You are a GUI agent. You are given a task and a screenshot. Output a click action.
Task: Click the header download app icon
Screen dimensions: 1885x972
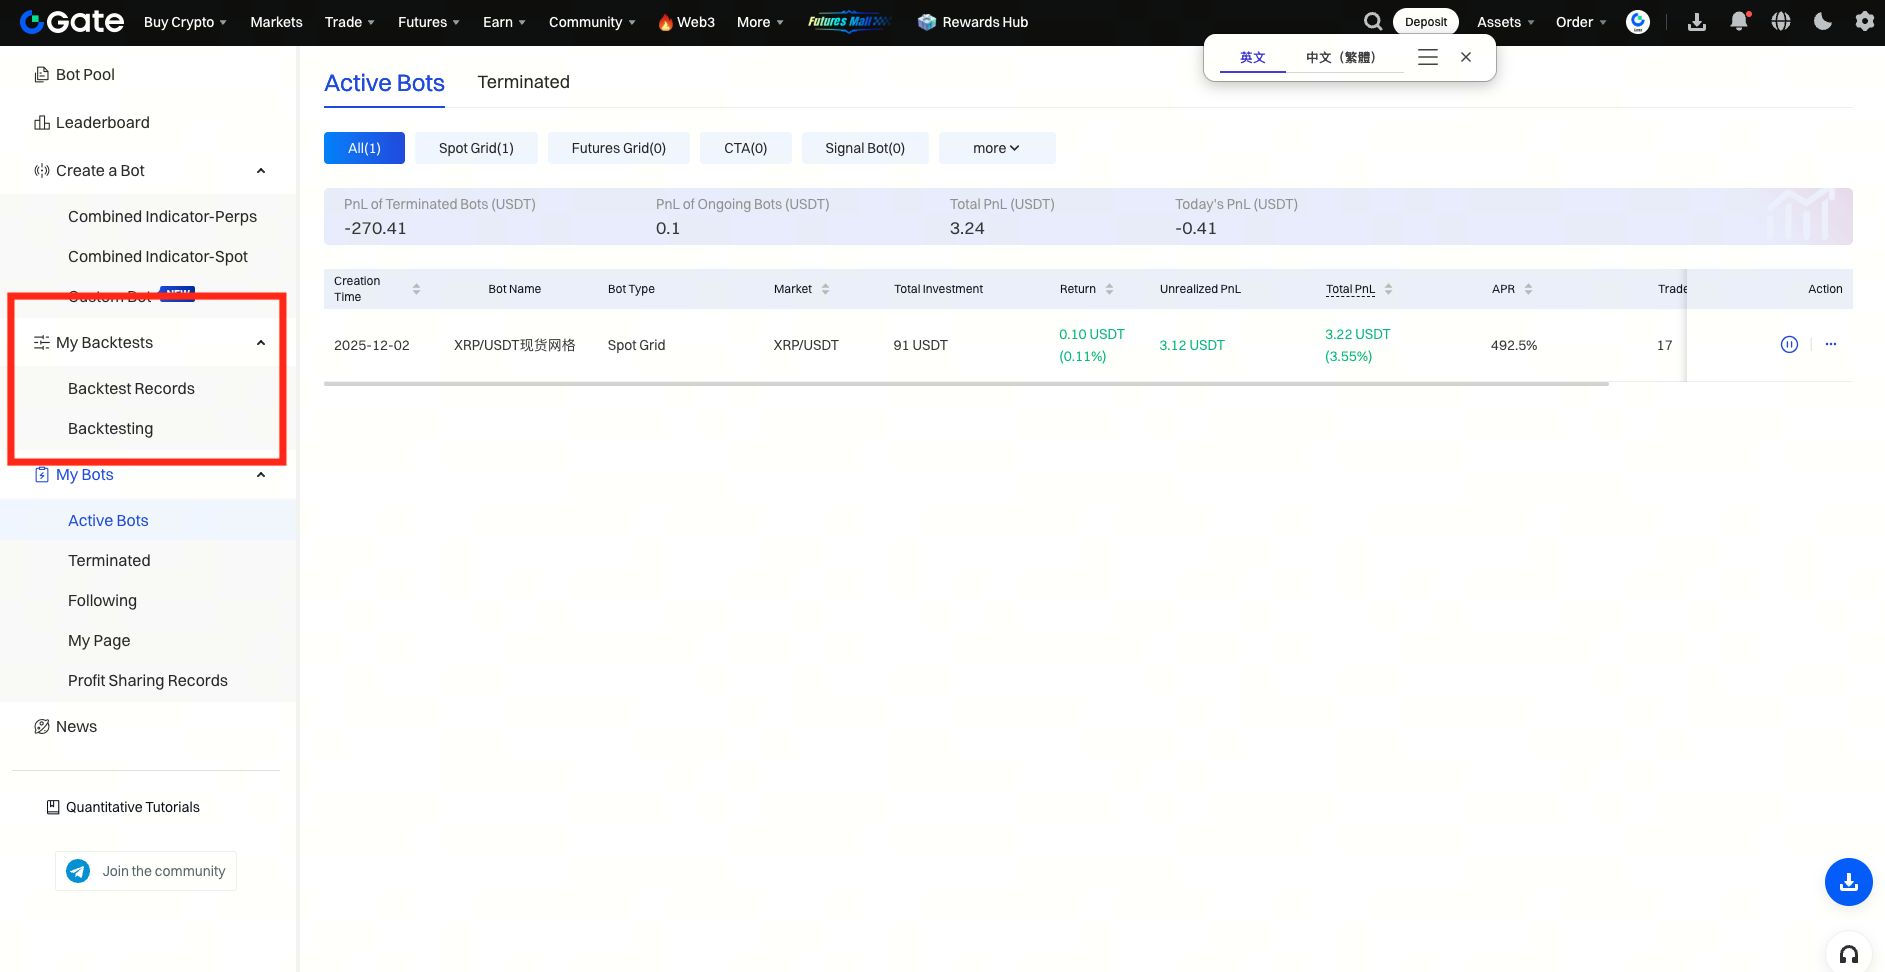click(x=1697, y=22)
